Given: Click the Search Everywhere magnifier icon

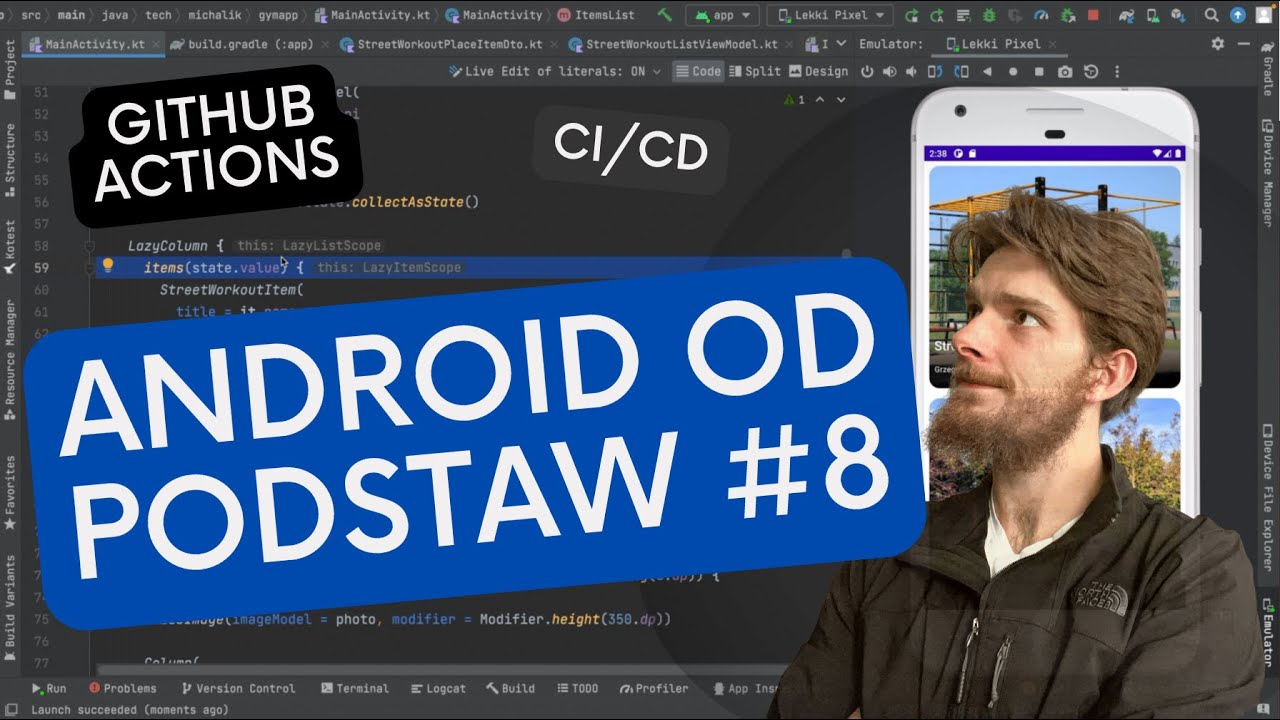Looking at the screenshot, I should pyautogui.click(x=1212, y=15).
